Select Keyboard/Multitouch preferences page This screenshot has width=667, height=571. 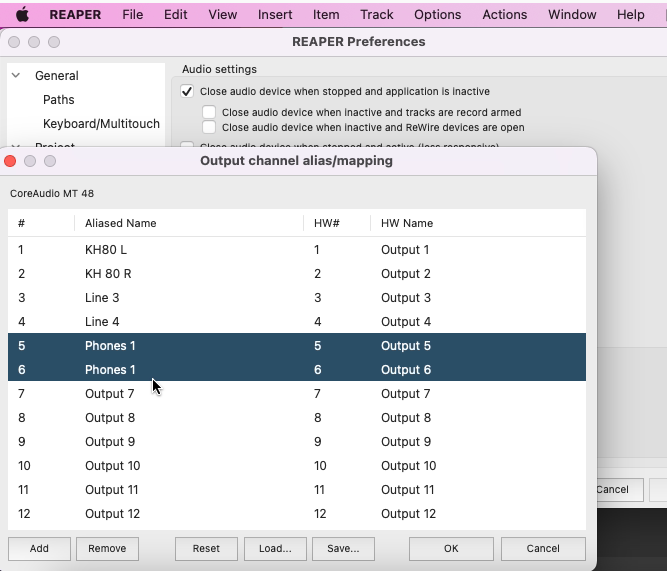point(101,124)
